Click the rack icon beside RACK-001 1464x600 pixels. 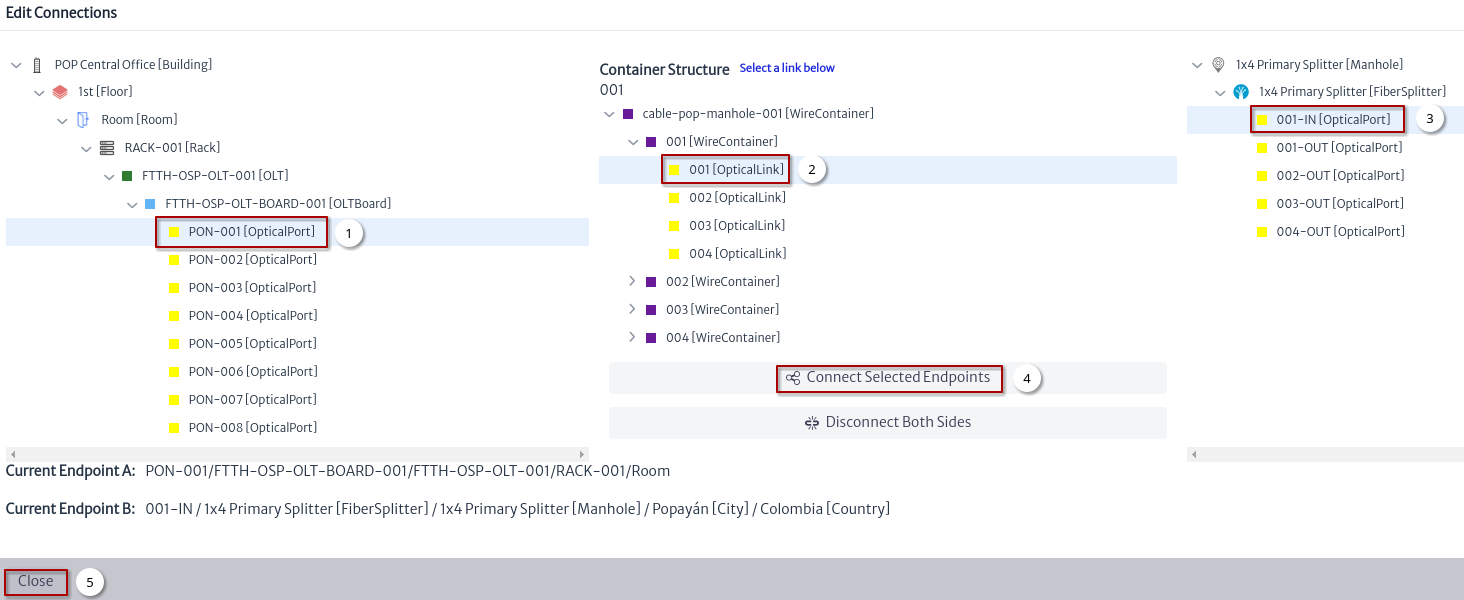coord(107,148)
